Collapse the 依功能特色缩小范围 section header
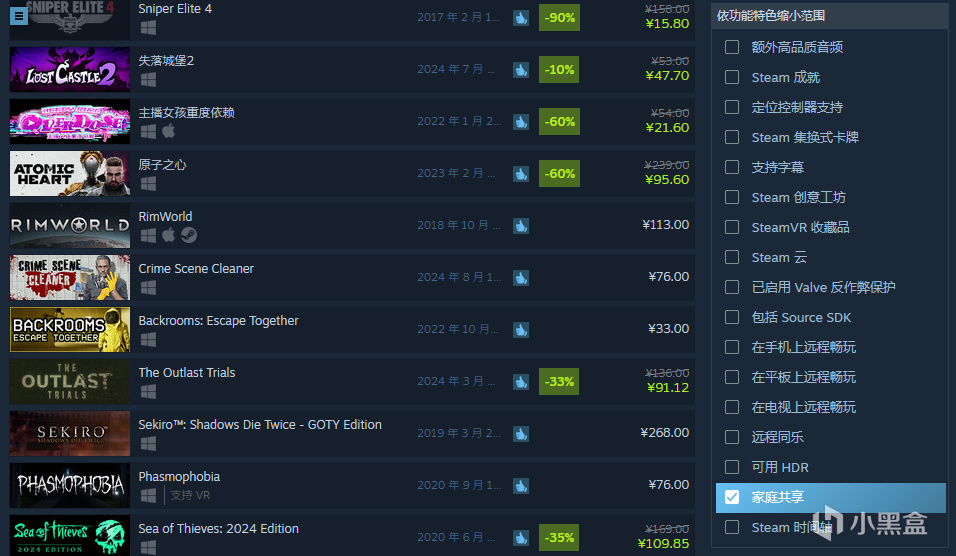 click(x=829, y=16)
